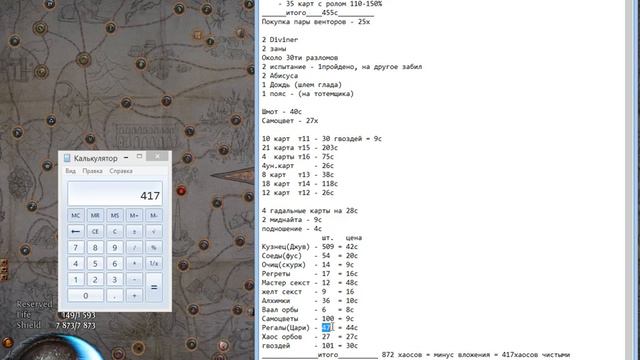
Task: Click calculator digit 5
Action: click(95, 263)
